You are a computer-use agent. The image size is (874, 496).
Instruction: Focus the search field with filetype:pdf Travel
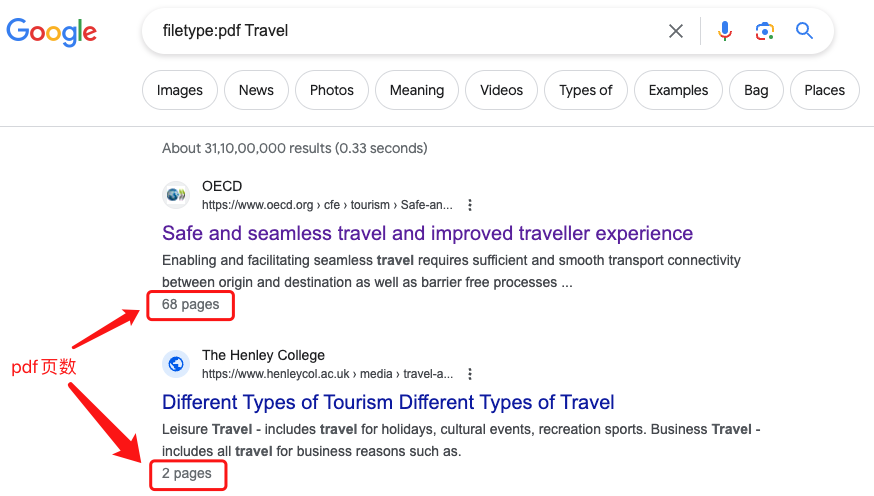pos(400,31)
